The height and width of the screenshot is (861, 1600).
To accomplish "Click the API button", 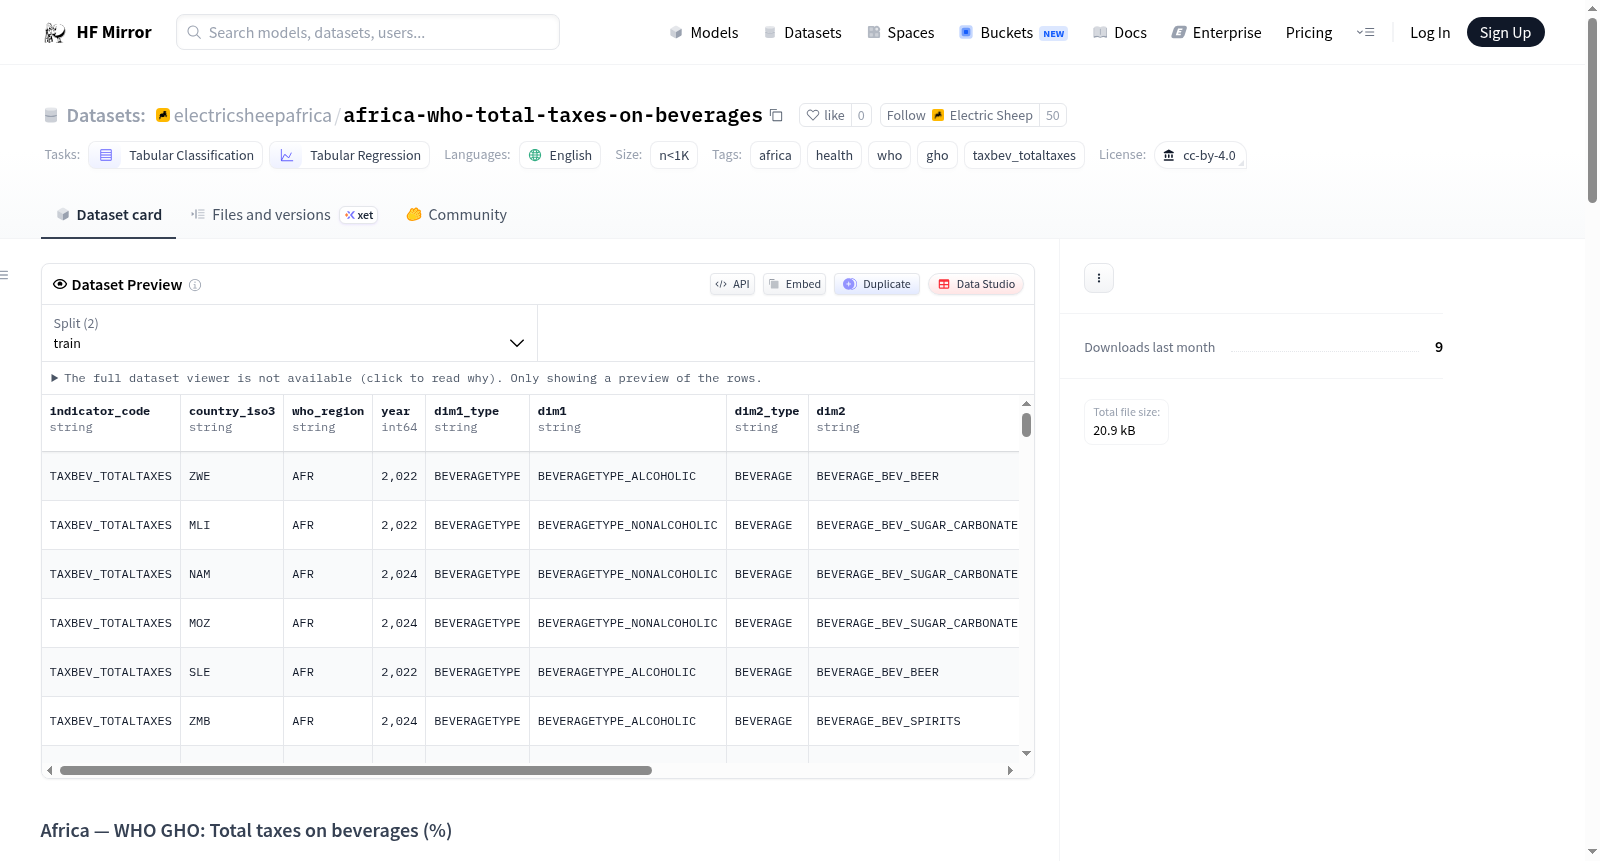I will click(732, 284).
